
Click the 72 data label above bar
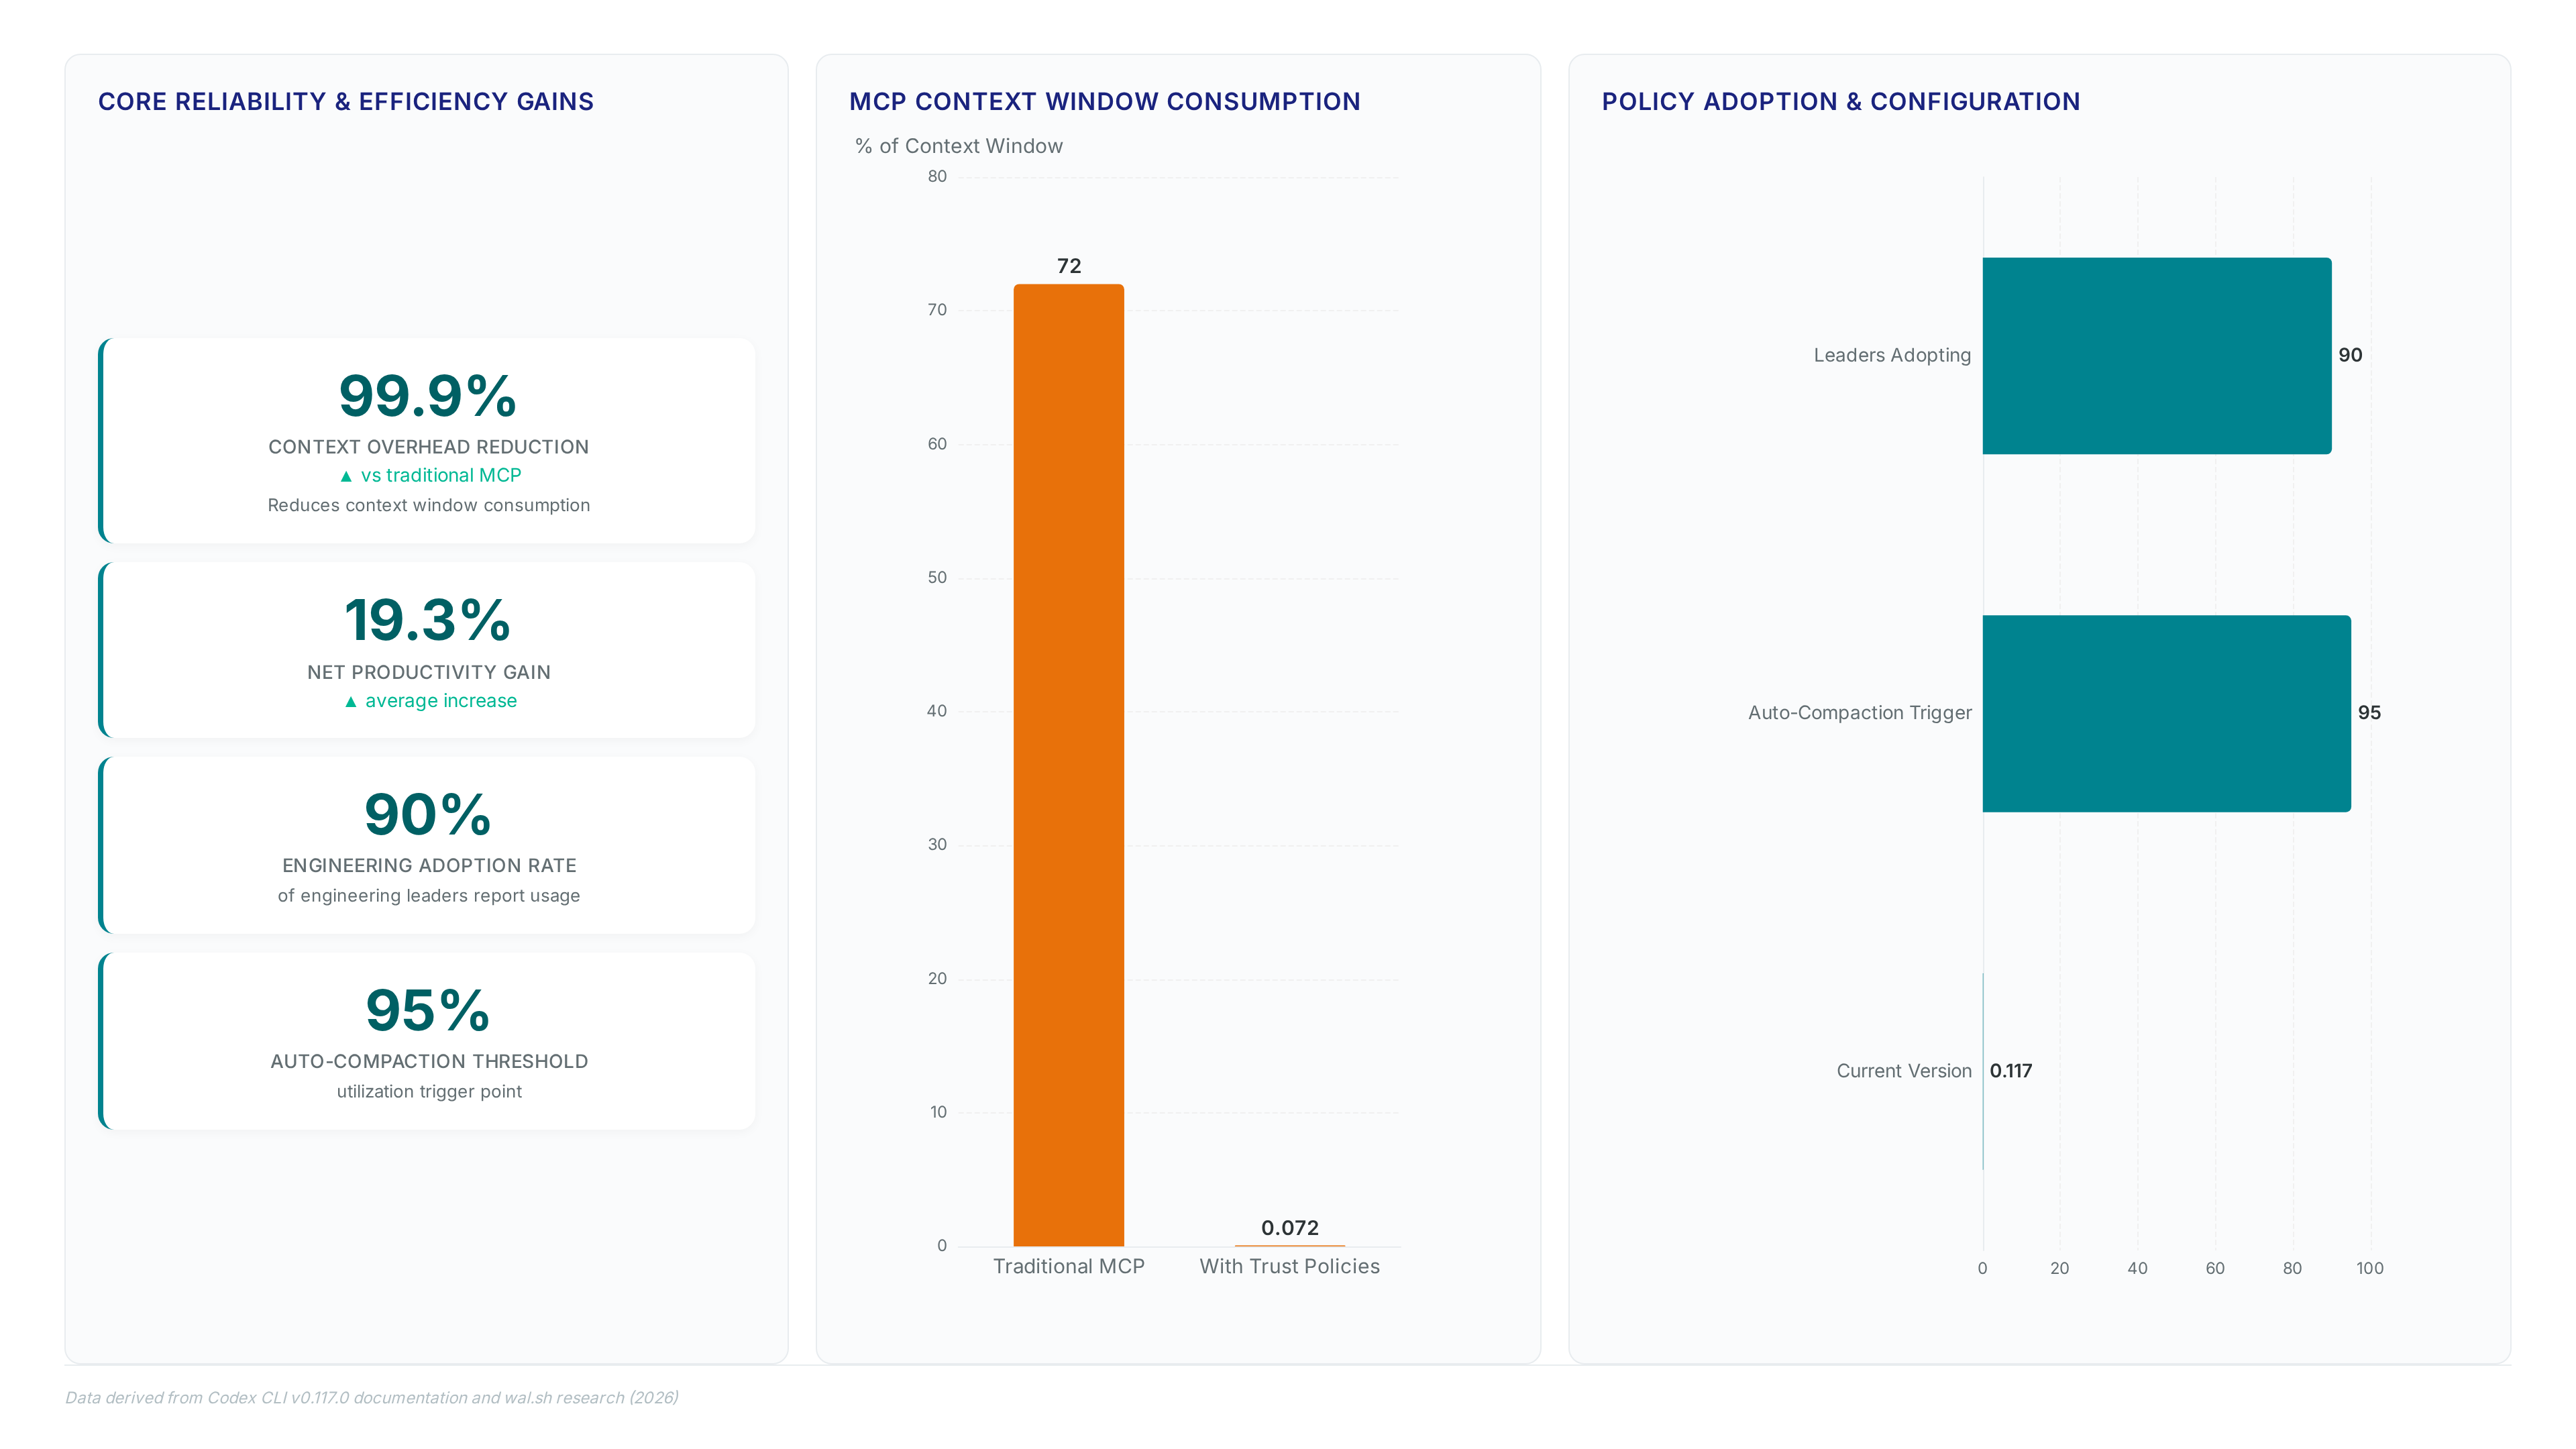(1068, 266)
